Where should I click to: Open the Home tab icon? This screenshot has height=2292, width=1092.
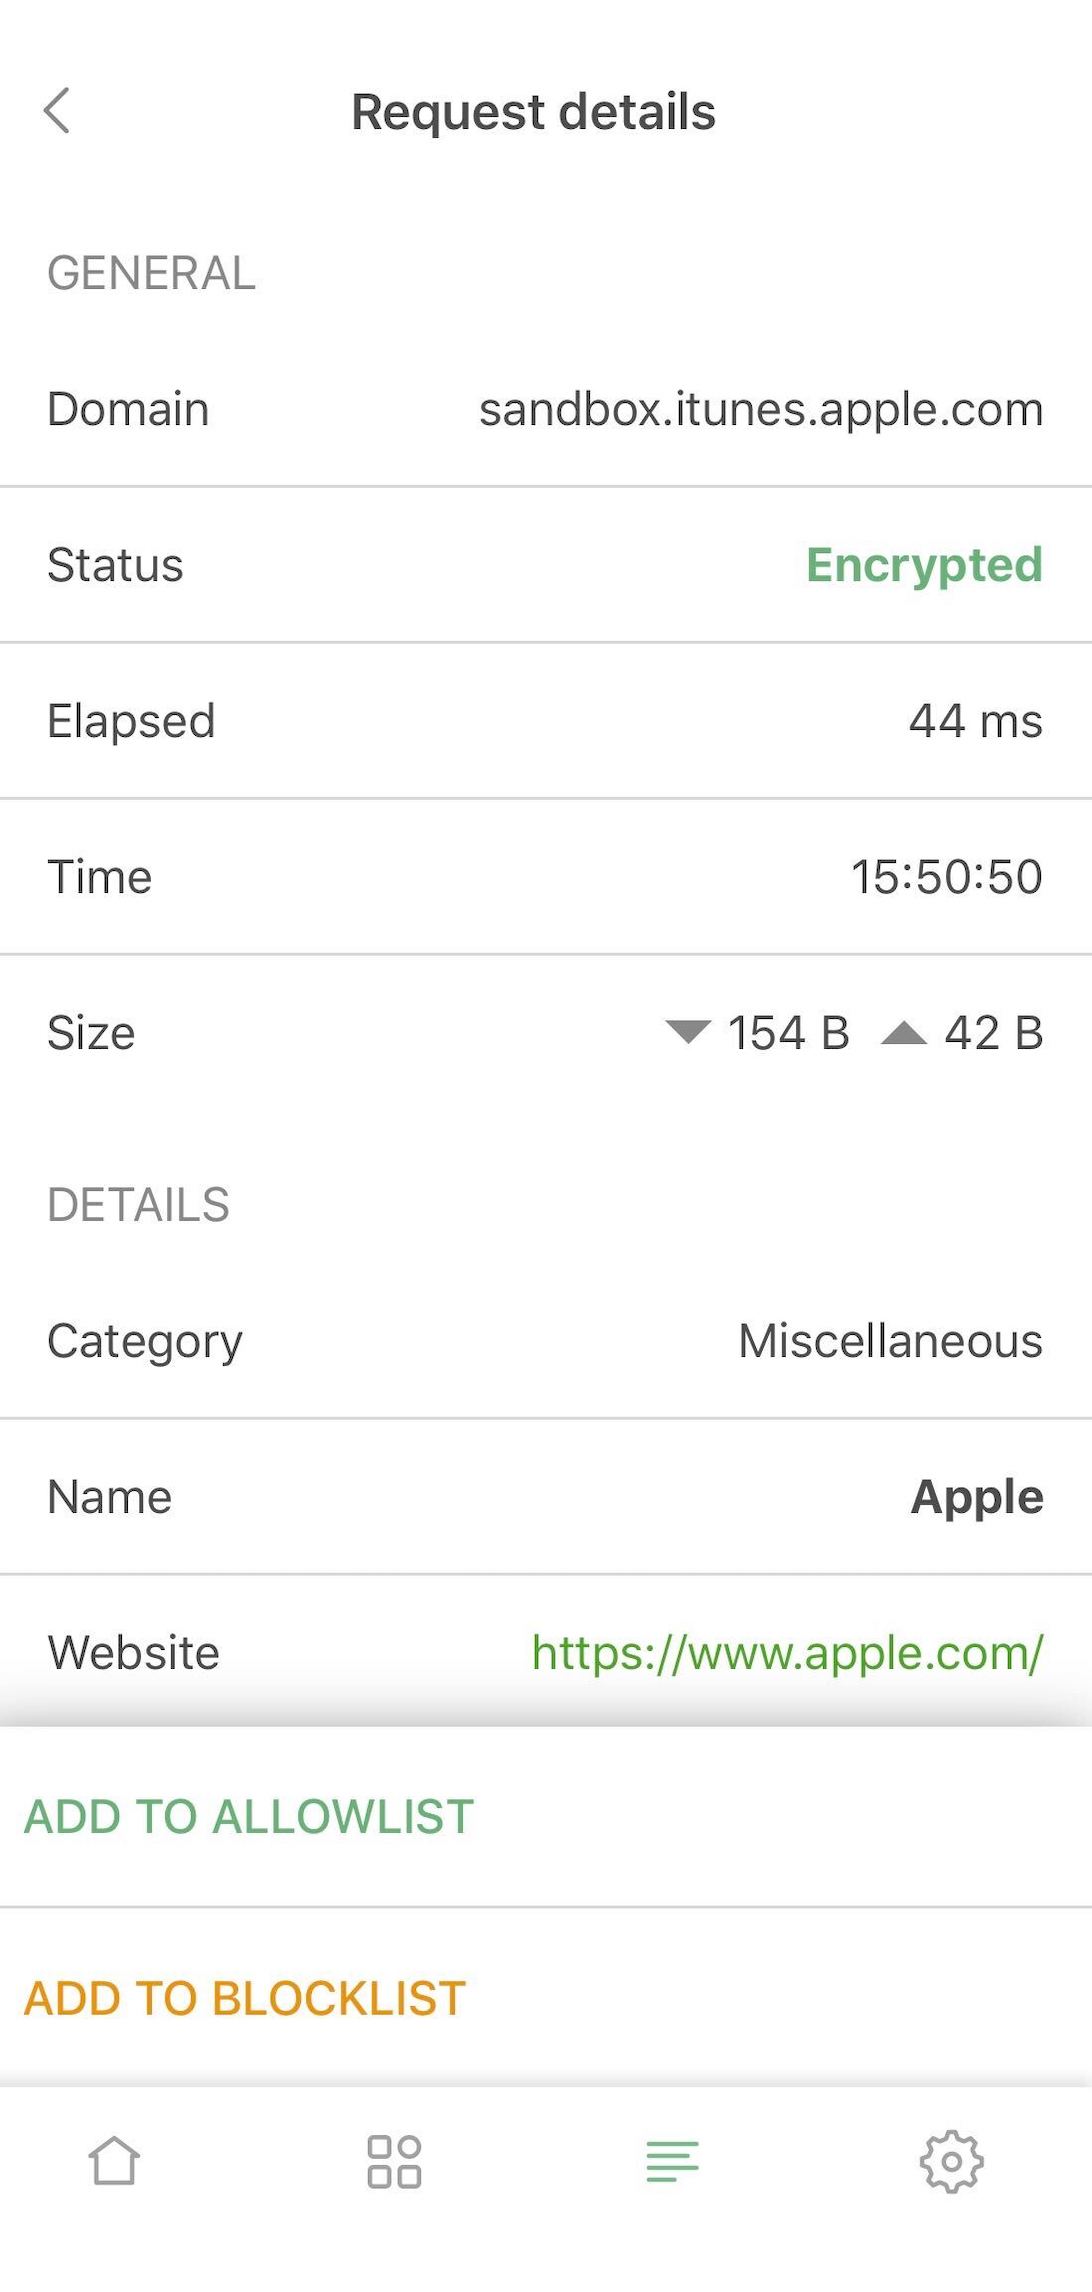(114, 2161)
